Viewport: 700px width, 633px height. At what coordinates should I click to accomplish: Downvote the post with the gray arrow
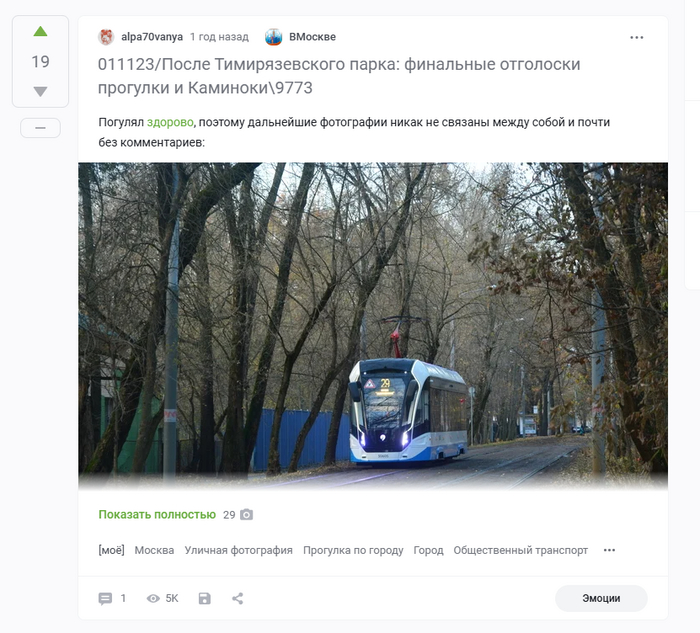click(40, 92)
